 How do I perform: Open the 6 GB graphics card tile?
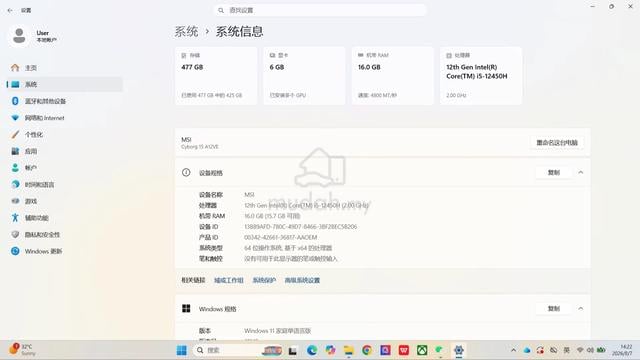click(304, 76)
